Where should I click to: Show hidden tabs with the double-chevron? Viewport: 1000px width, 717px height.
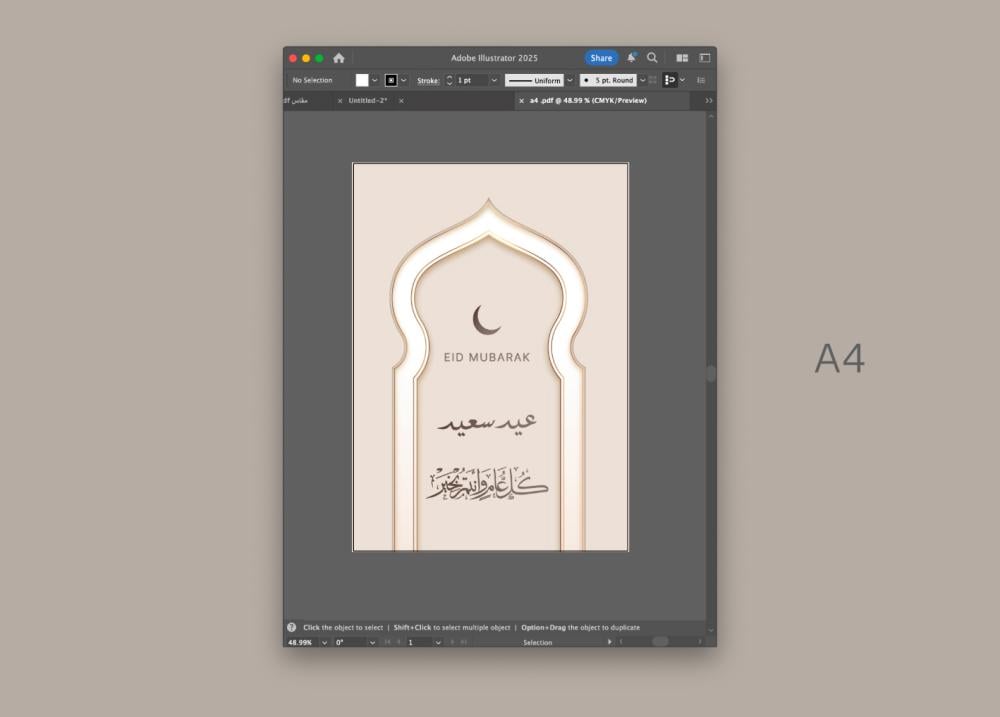coord(709,101)
